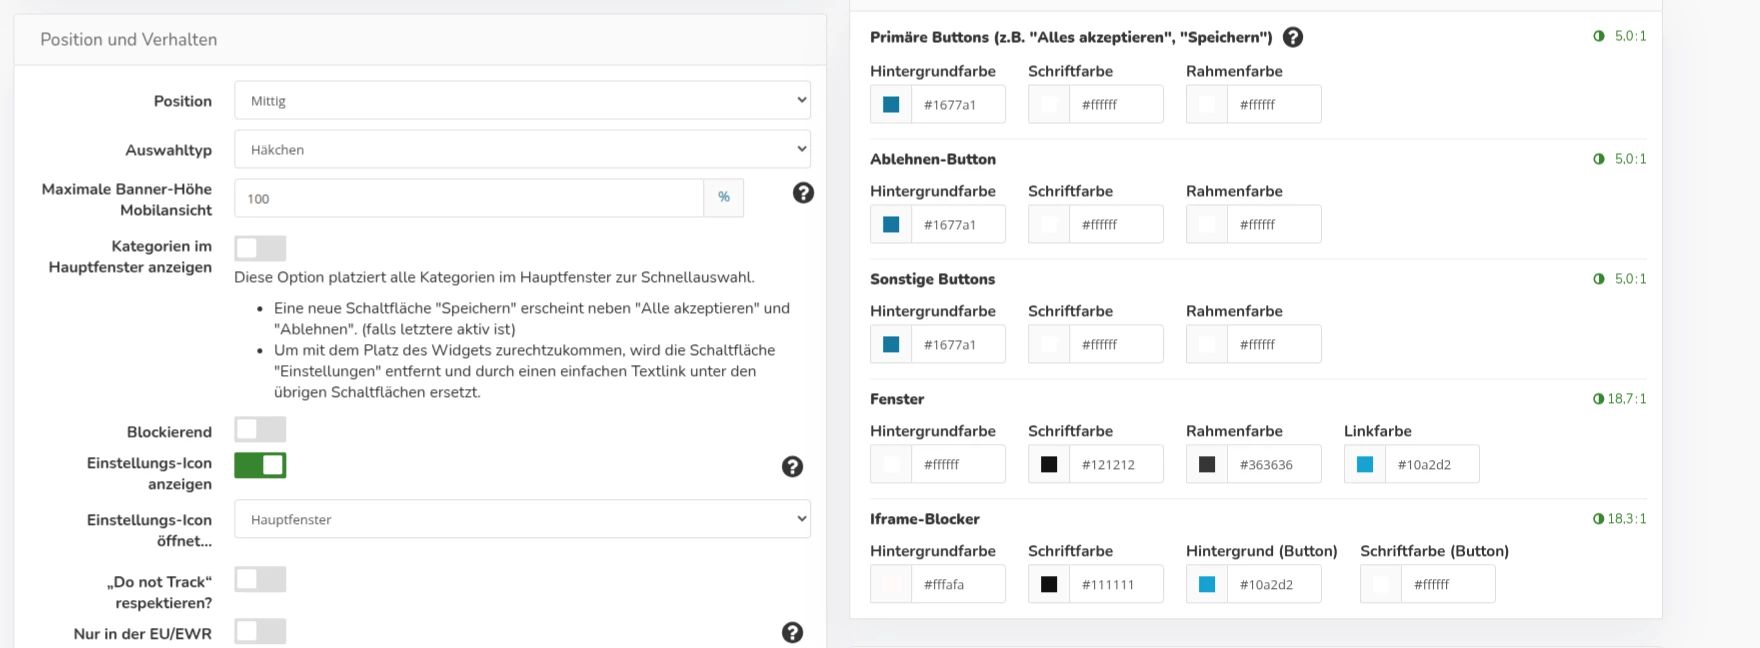
Task: Click contrast icon for Sonstige Buttons
Action: (x=1599, y=279)
